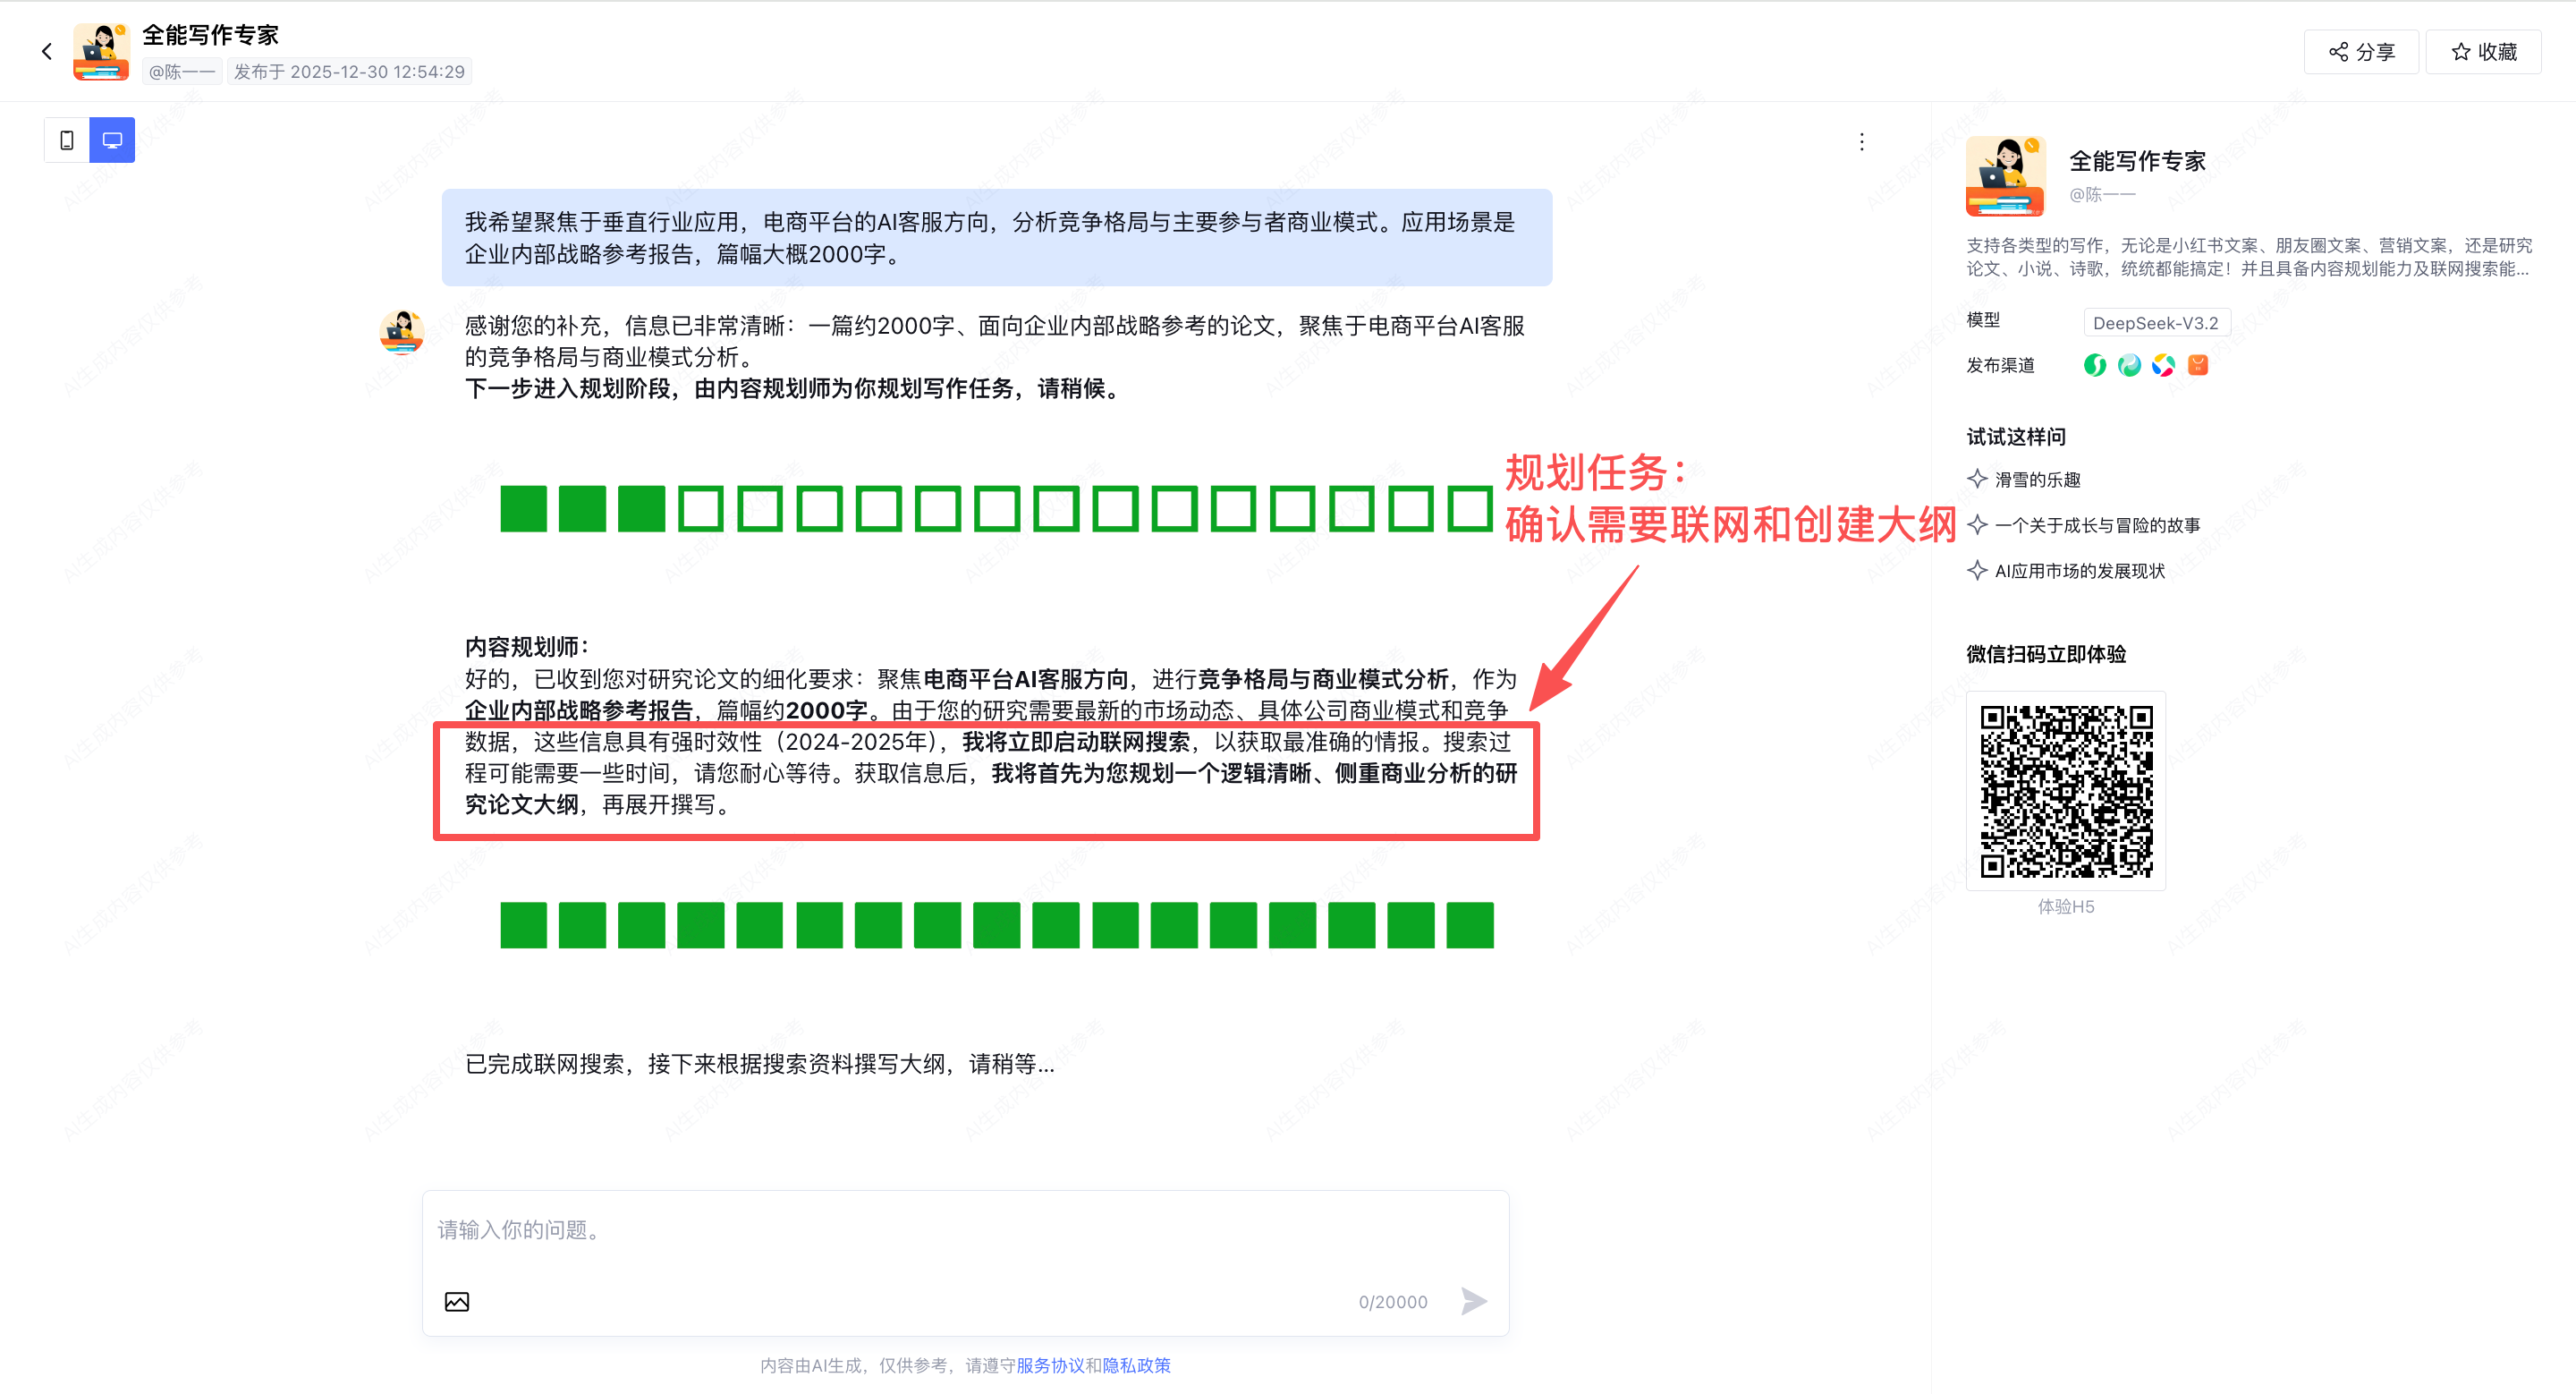Click the user message bubble about AI客服
Image resolution: width=2576 pixels, height=1394 pixels.
pos(996,238)
